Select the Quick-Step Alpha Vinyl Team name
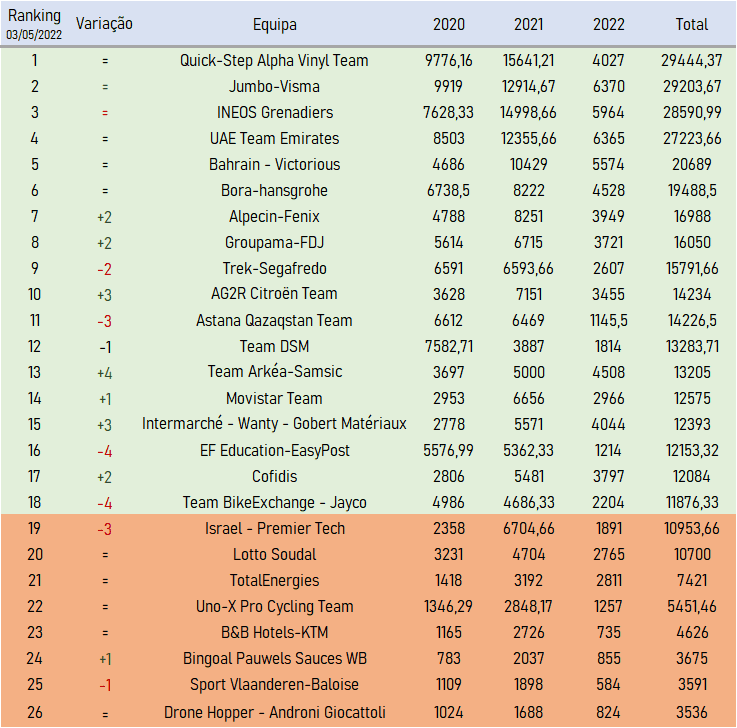This screenshot has height=728, width=737. pos(274,60)
